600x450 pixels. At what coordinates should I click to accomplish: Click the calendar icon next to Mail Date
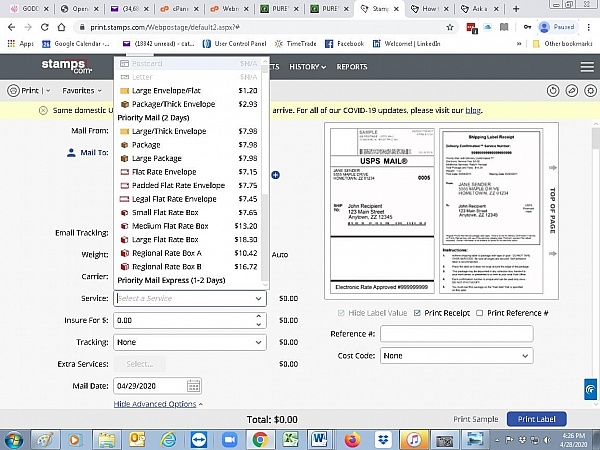[194, 386]
